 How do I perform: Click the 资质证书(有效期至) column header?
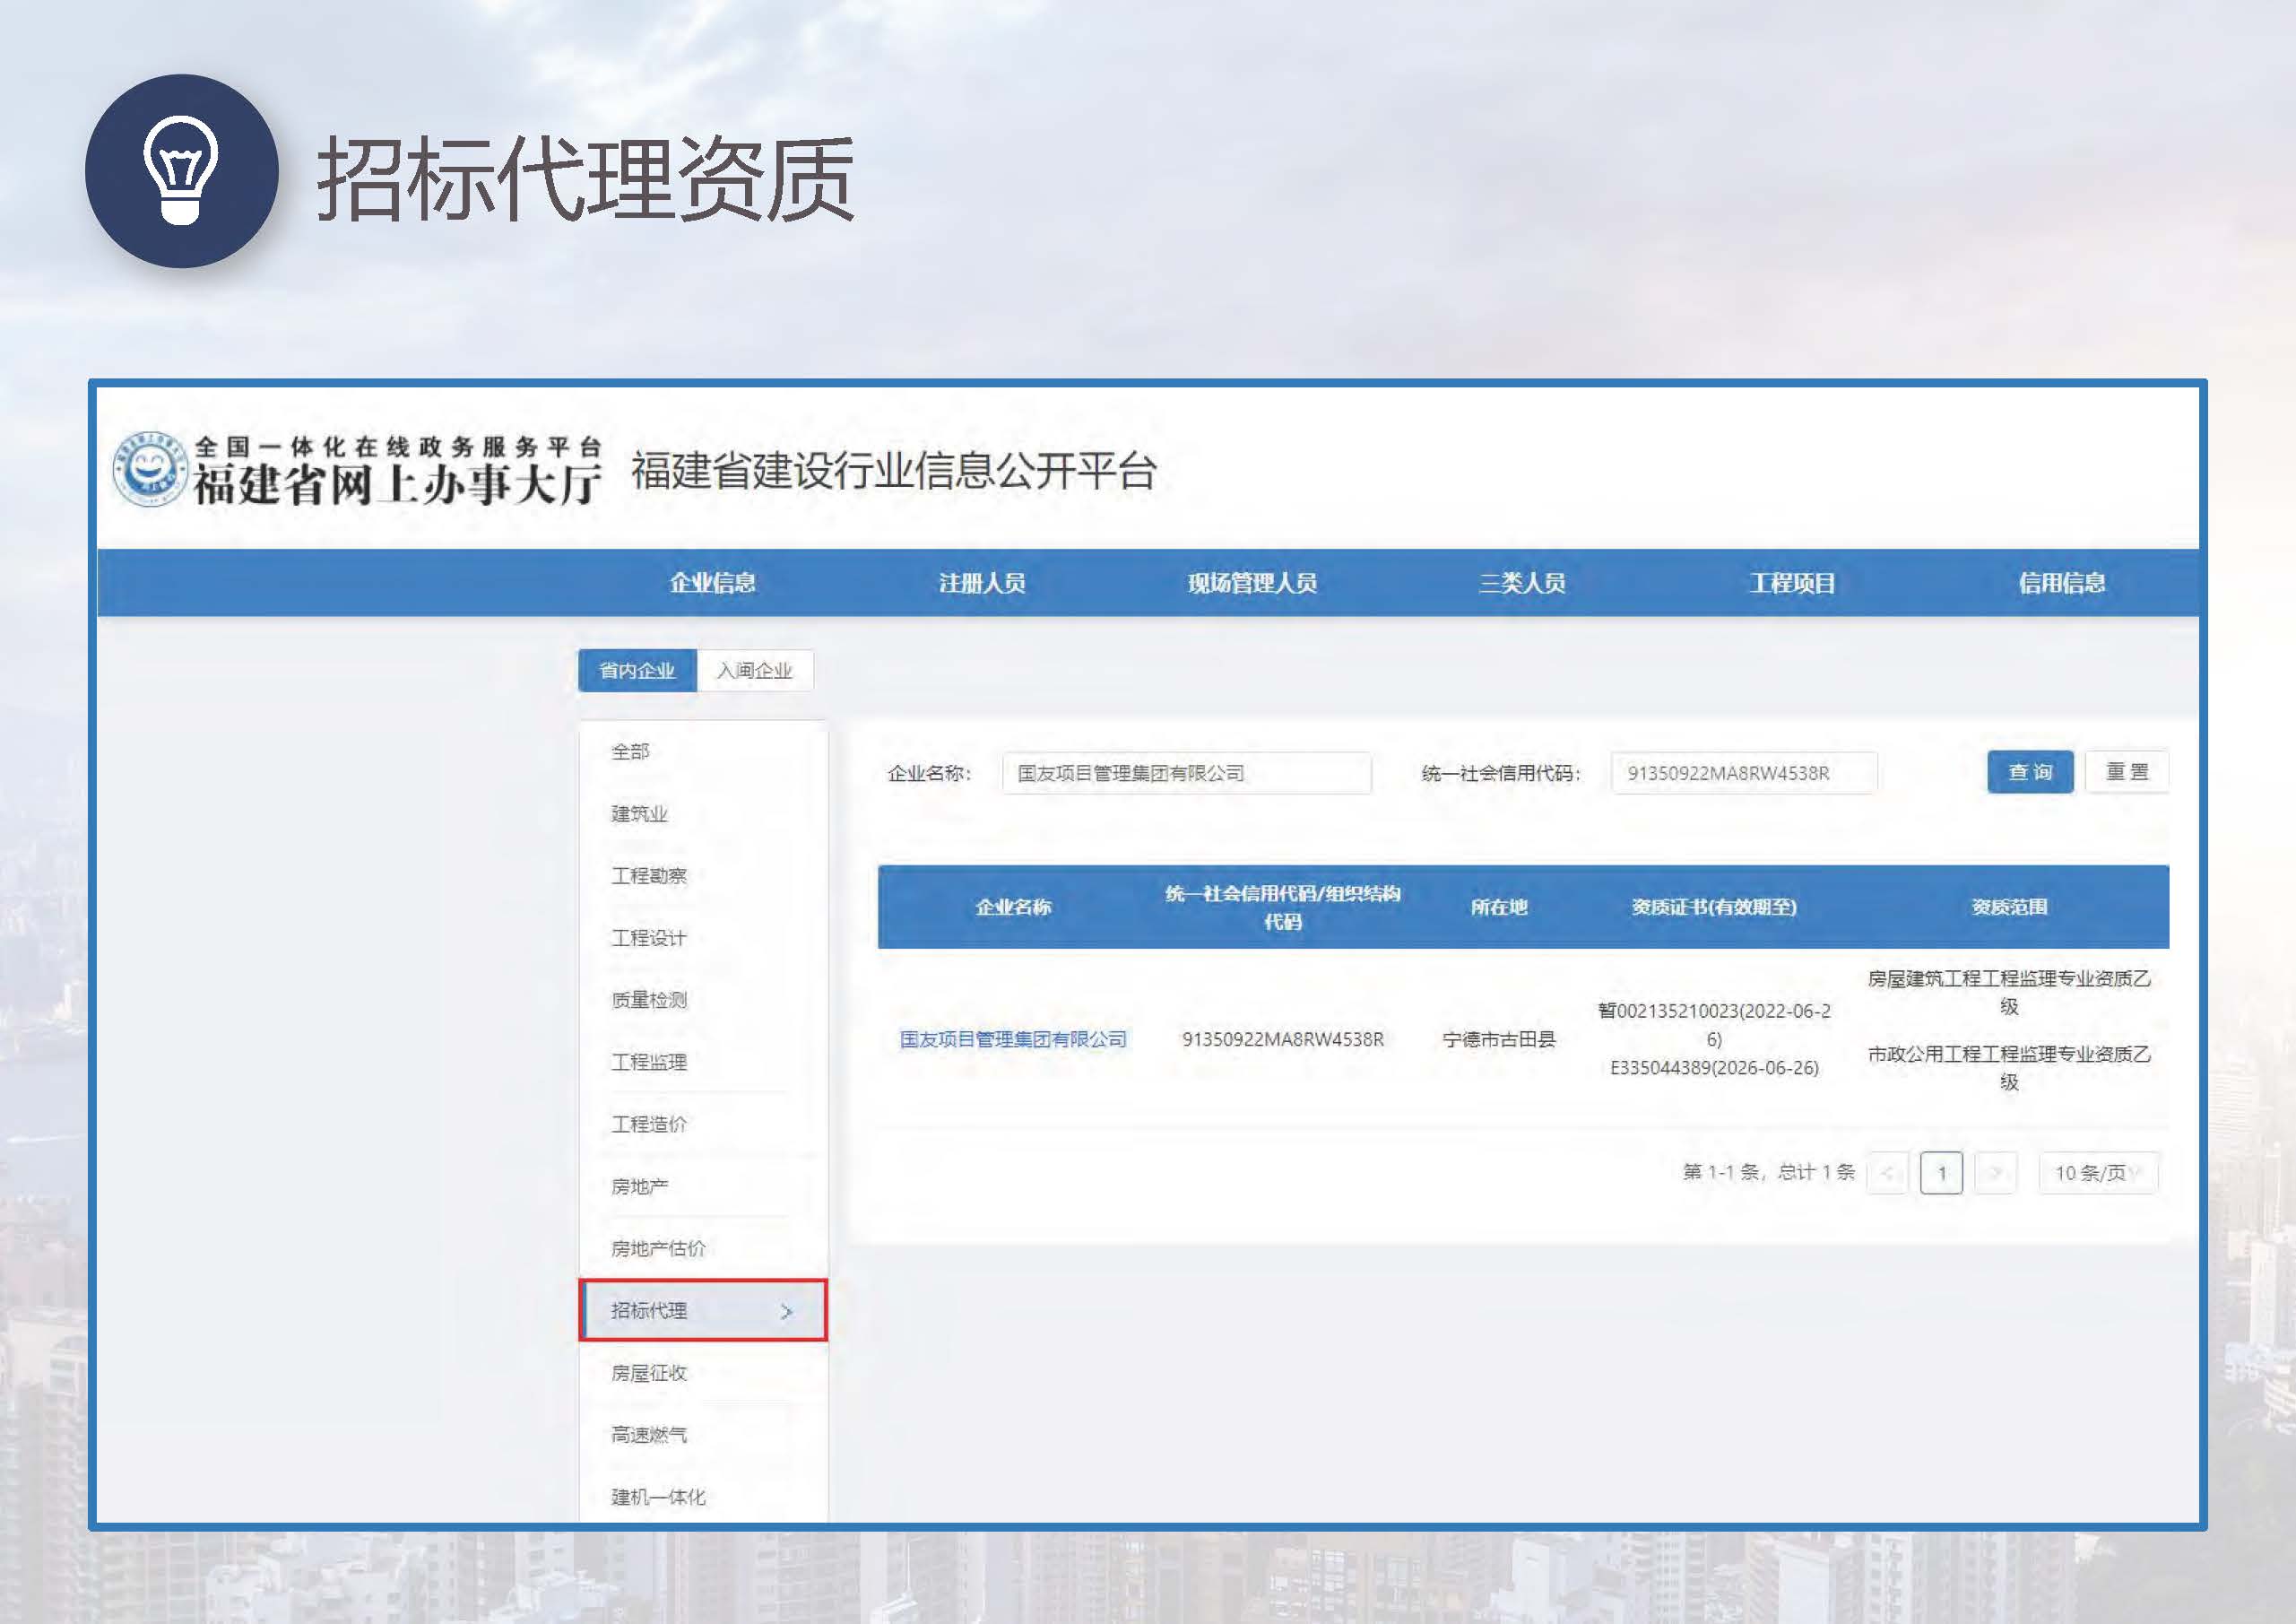(x=1714, y=907)
